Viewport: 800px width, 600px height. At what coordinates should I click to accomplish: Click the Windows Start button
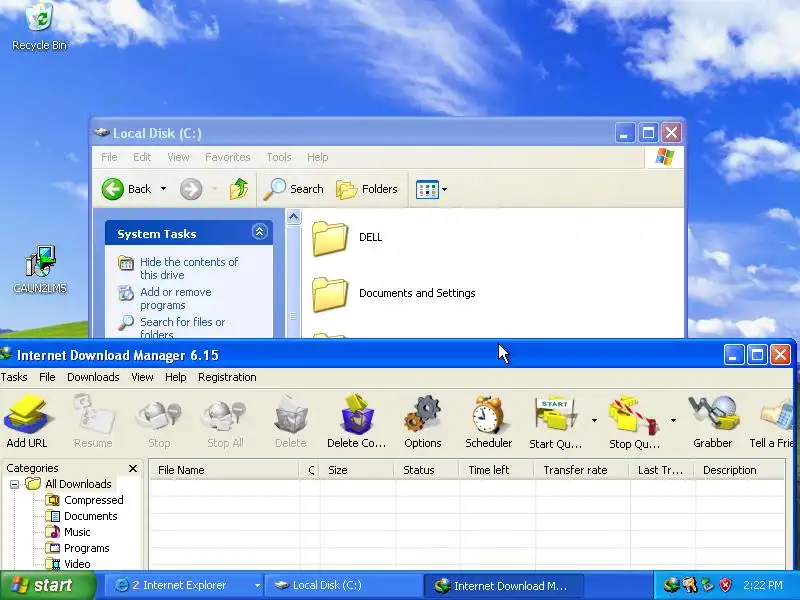tap(47, 585)
